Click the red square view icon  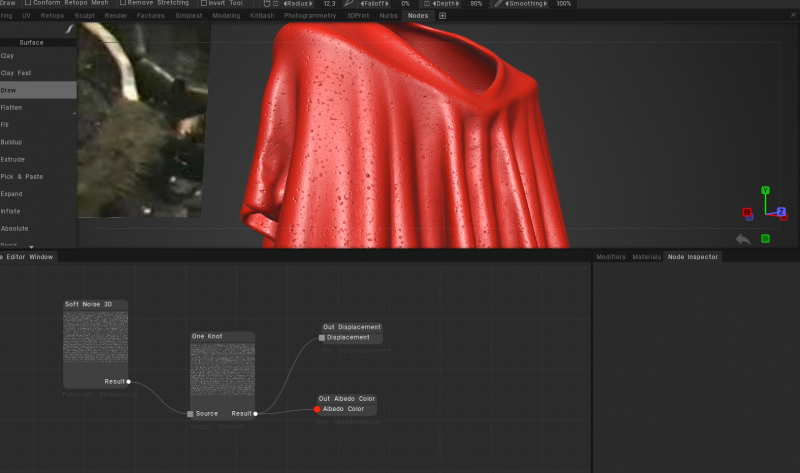[747, 212]
